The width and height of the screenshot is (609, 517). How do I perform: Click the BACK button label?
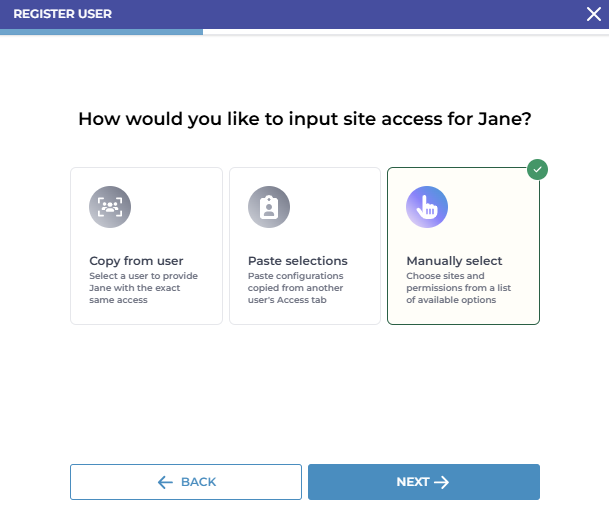198,482
